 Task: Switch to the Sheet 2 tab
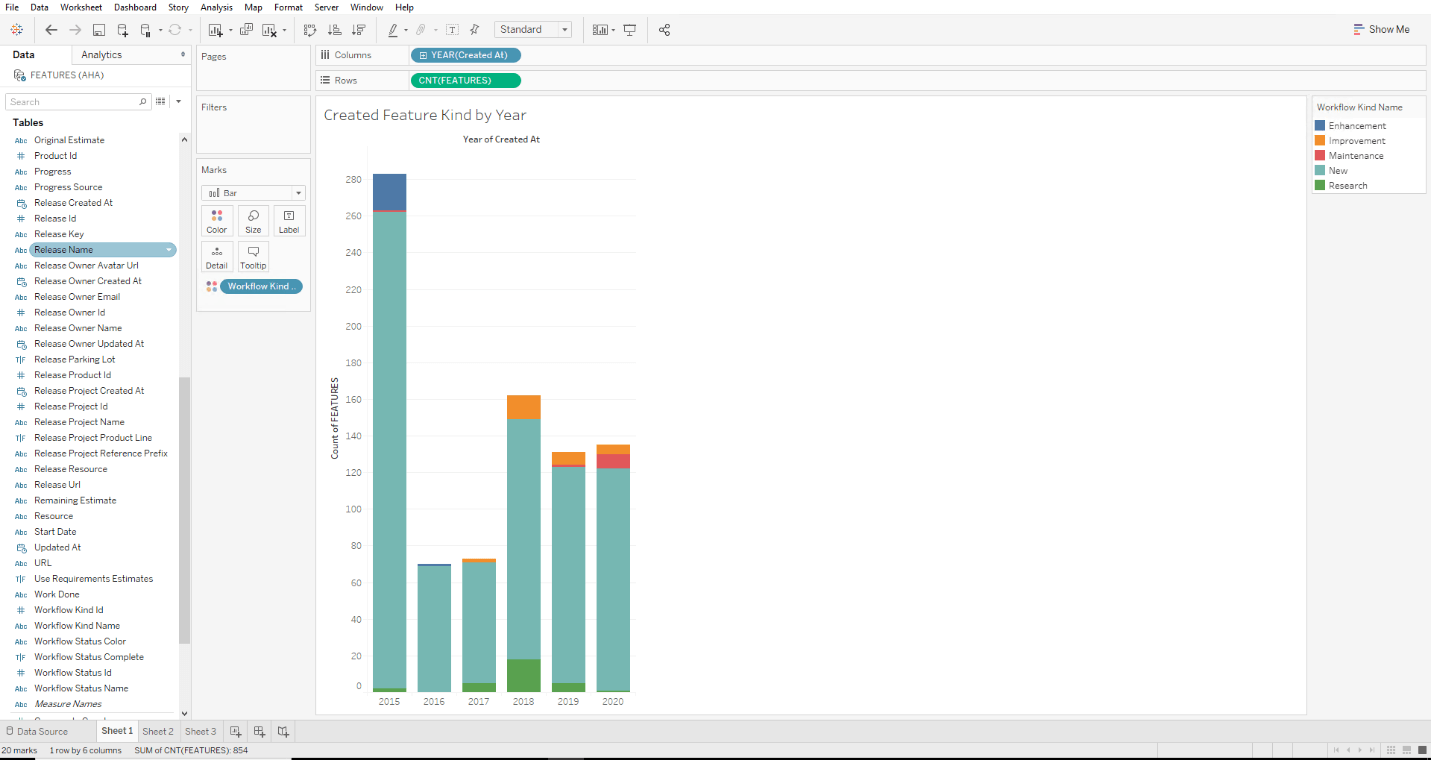pyautogui.click(x=158, y=731)
